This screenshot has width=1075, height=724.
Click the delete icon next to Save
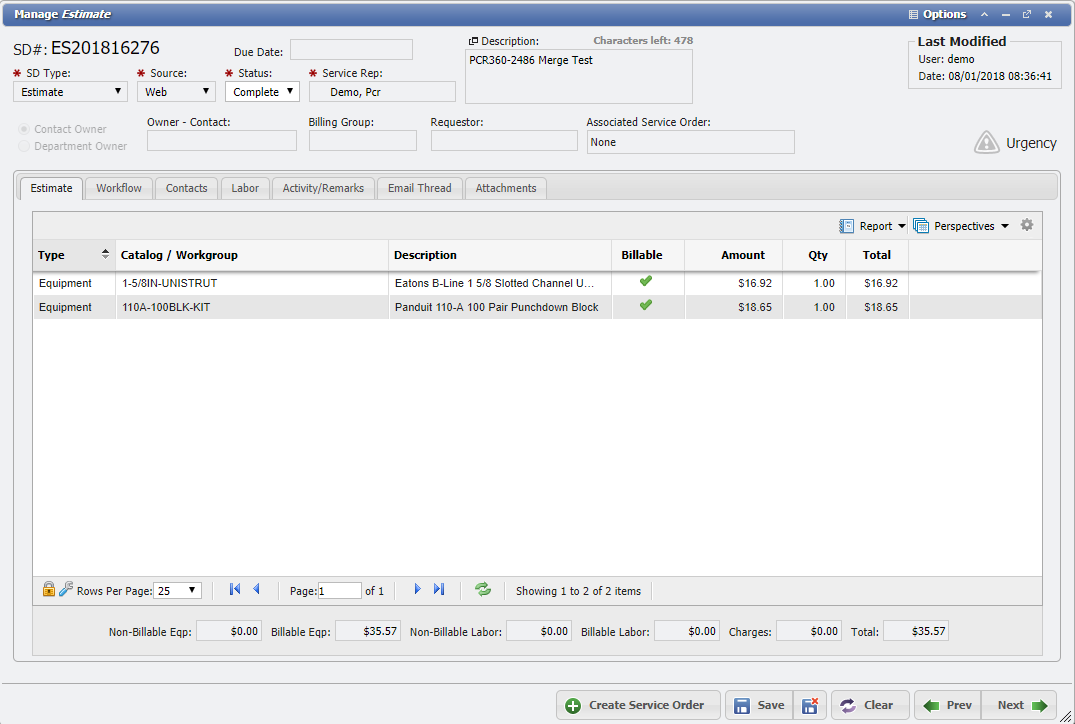click(x=810, y=705)
